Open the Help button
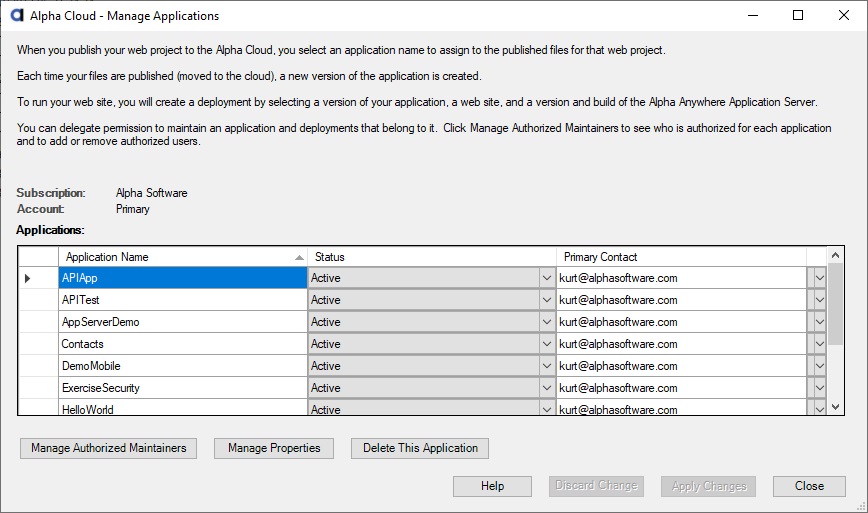868x513 pixels. click(x=492, y=486)
